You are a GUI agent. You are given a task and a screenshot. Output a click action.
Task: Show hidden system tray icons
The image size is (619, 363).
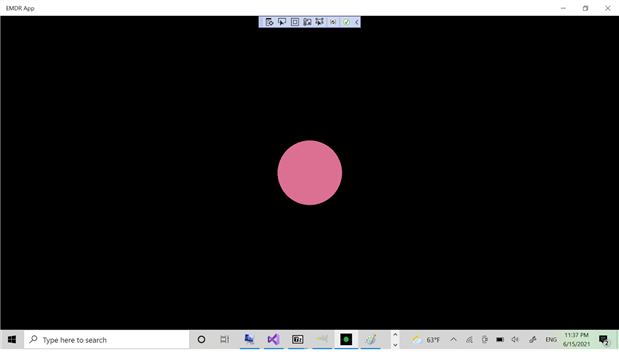453,339
